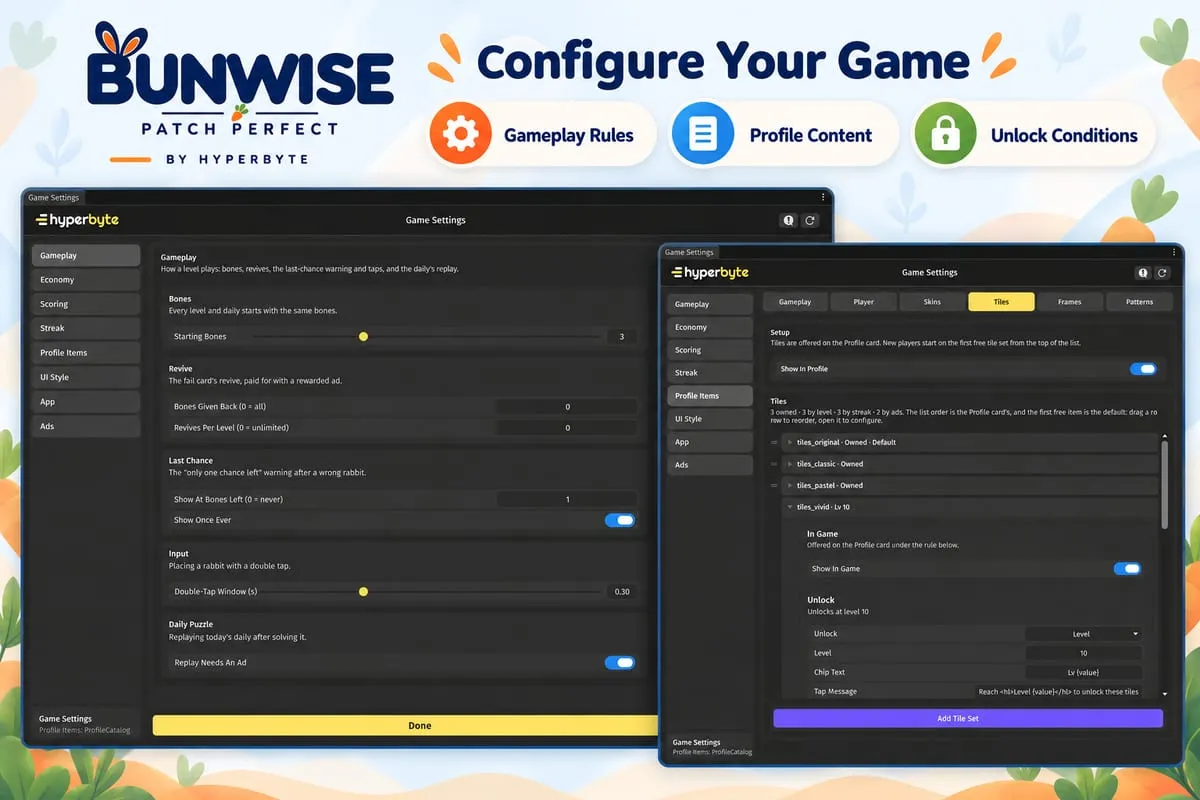Open the Gameplay tab in the top tab row
This screenshot has height=800, width=1200.
click(795, 301)
